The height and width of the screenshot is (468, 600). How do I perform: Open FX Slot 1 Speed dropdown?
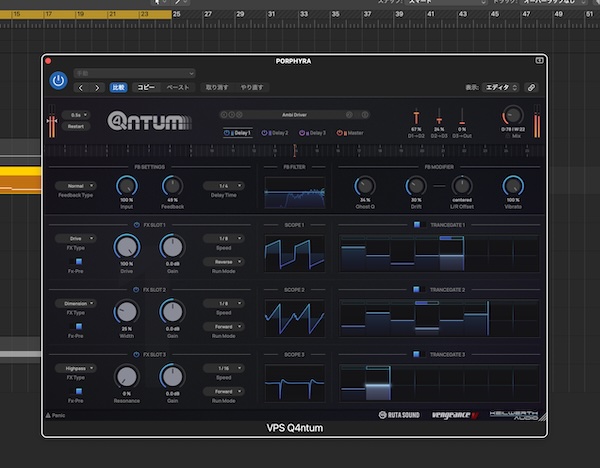tap(223, 238)
